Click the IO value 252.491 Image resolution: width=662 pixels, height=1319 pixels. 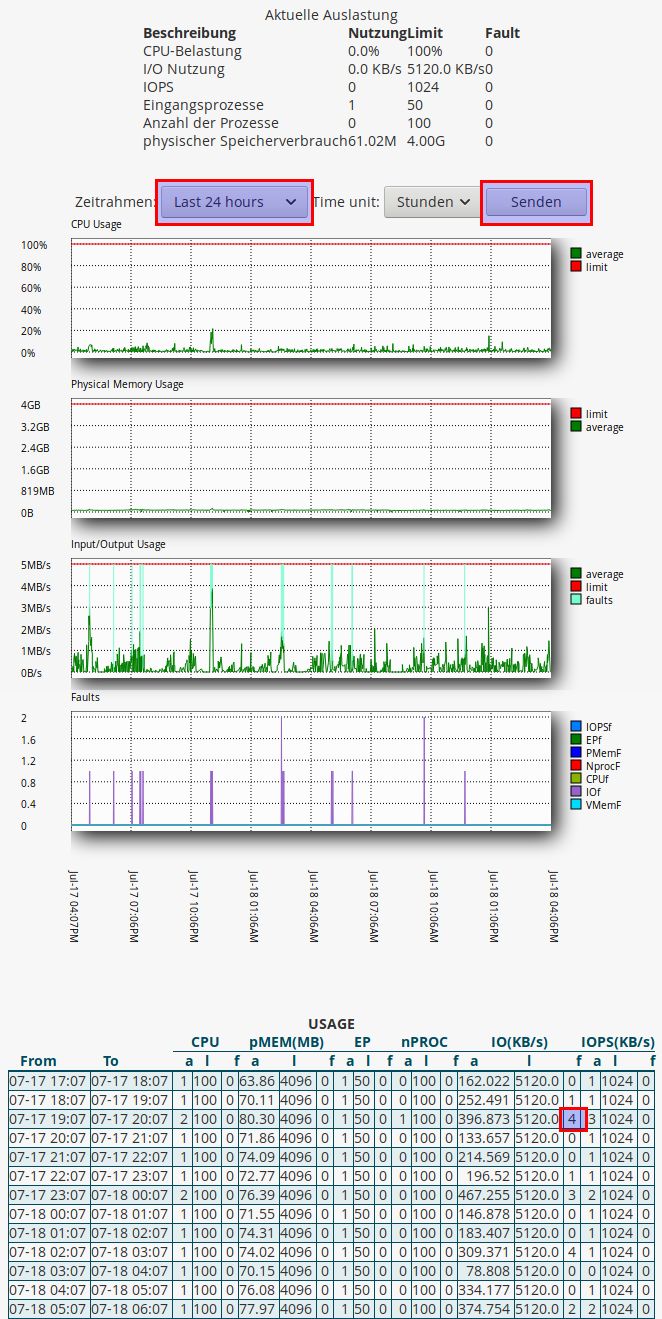click(484, 1100)
